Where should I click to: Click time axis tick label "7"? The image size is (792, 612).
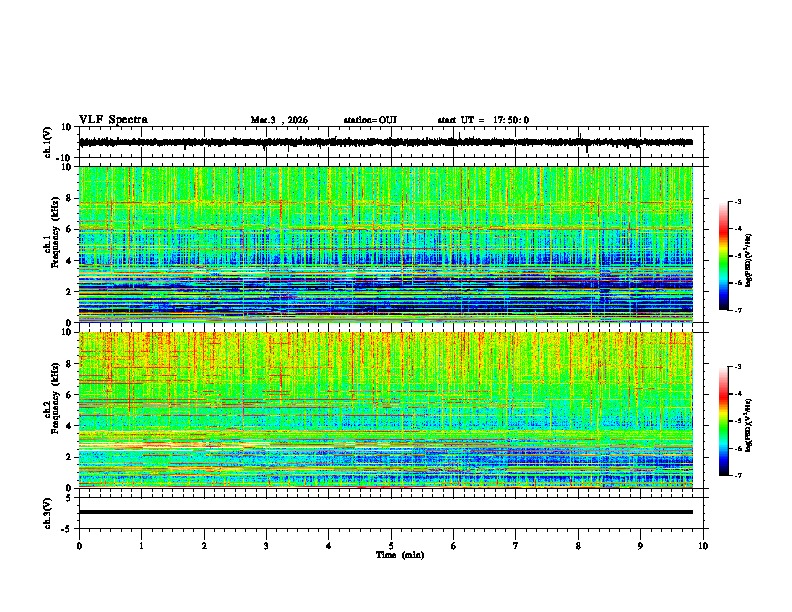point(516,546)
